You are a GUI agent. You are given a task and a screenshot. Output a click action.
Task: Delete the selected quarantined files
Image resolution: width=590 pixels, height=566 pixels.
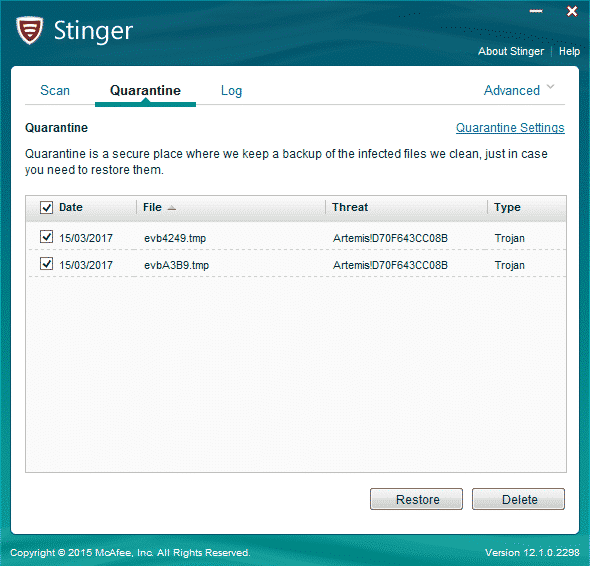[519, 499]
